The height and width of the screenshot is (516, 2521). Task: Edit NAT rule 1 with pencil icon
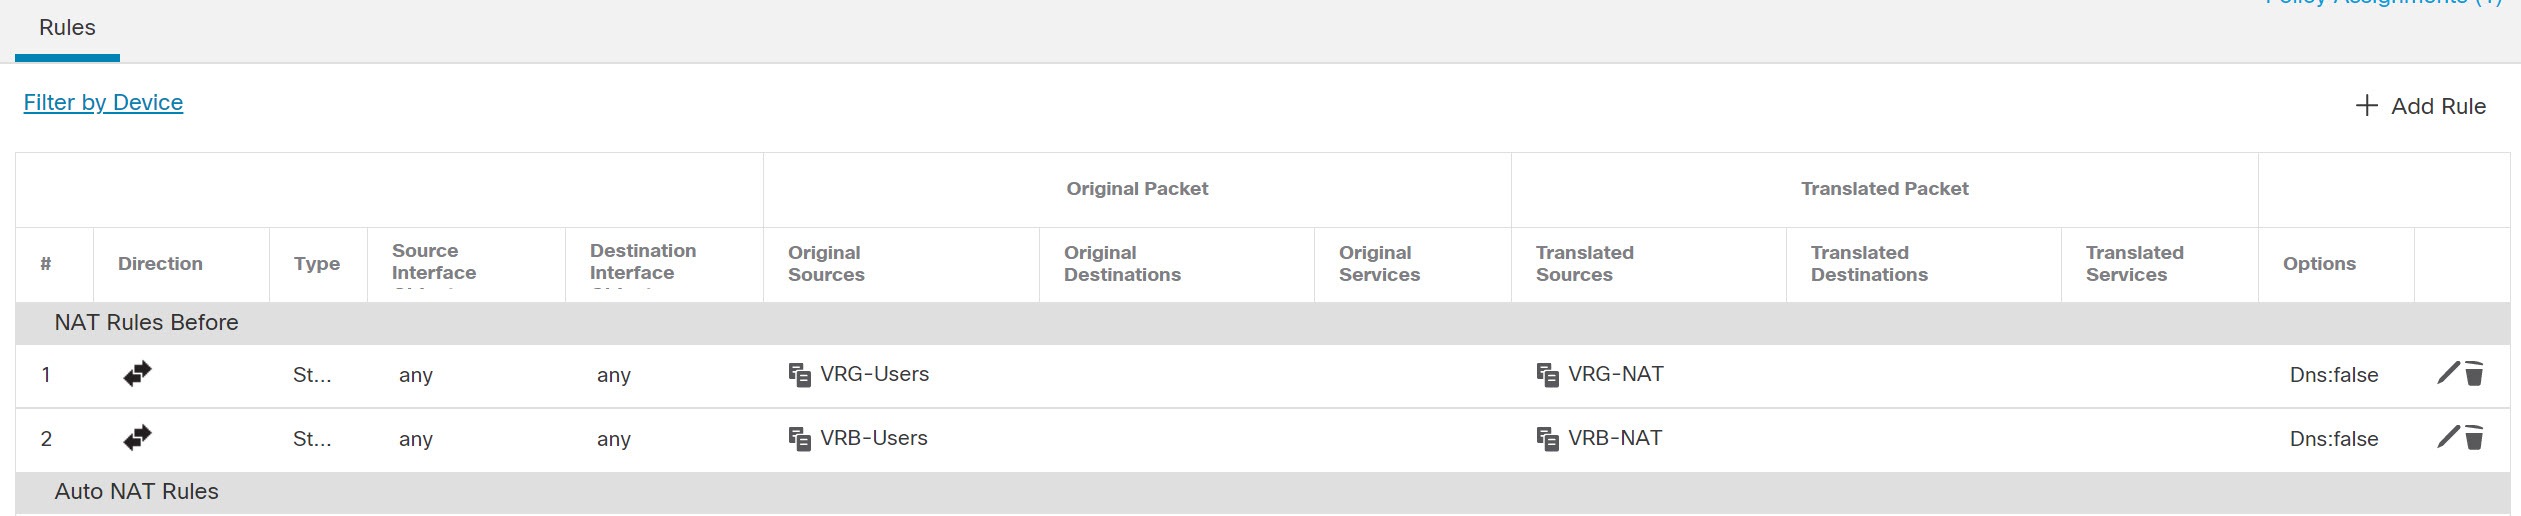[2447, 374]
